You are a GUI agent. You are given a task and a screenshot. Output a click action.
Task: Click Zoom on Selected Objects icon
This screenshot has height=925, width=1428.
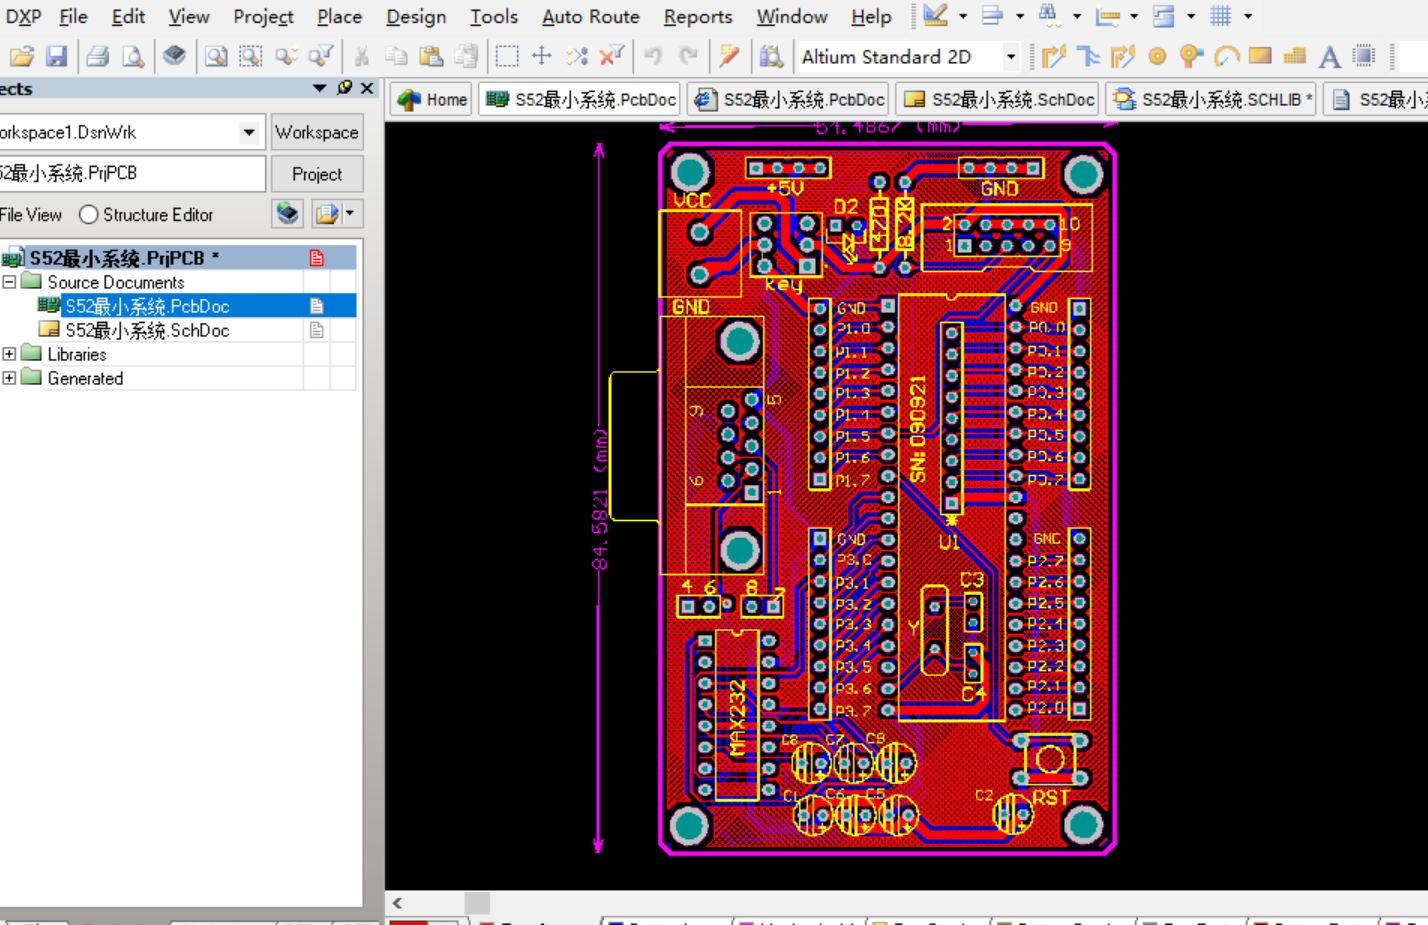click(x=286, y=56)
